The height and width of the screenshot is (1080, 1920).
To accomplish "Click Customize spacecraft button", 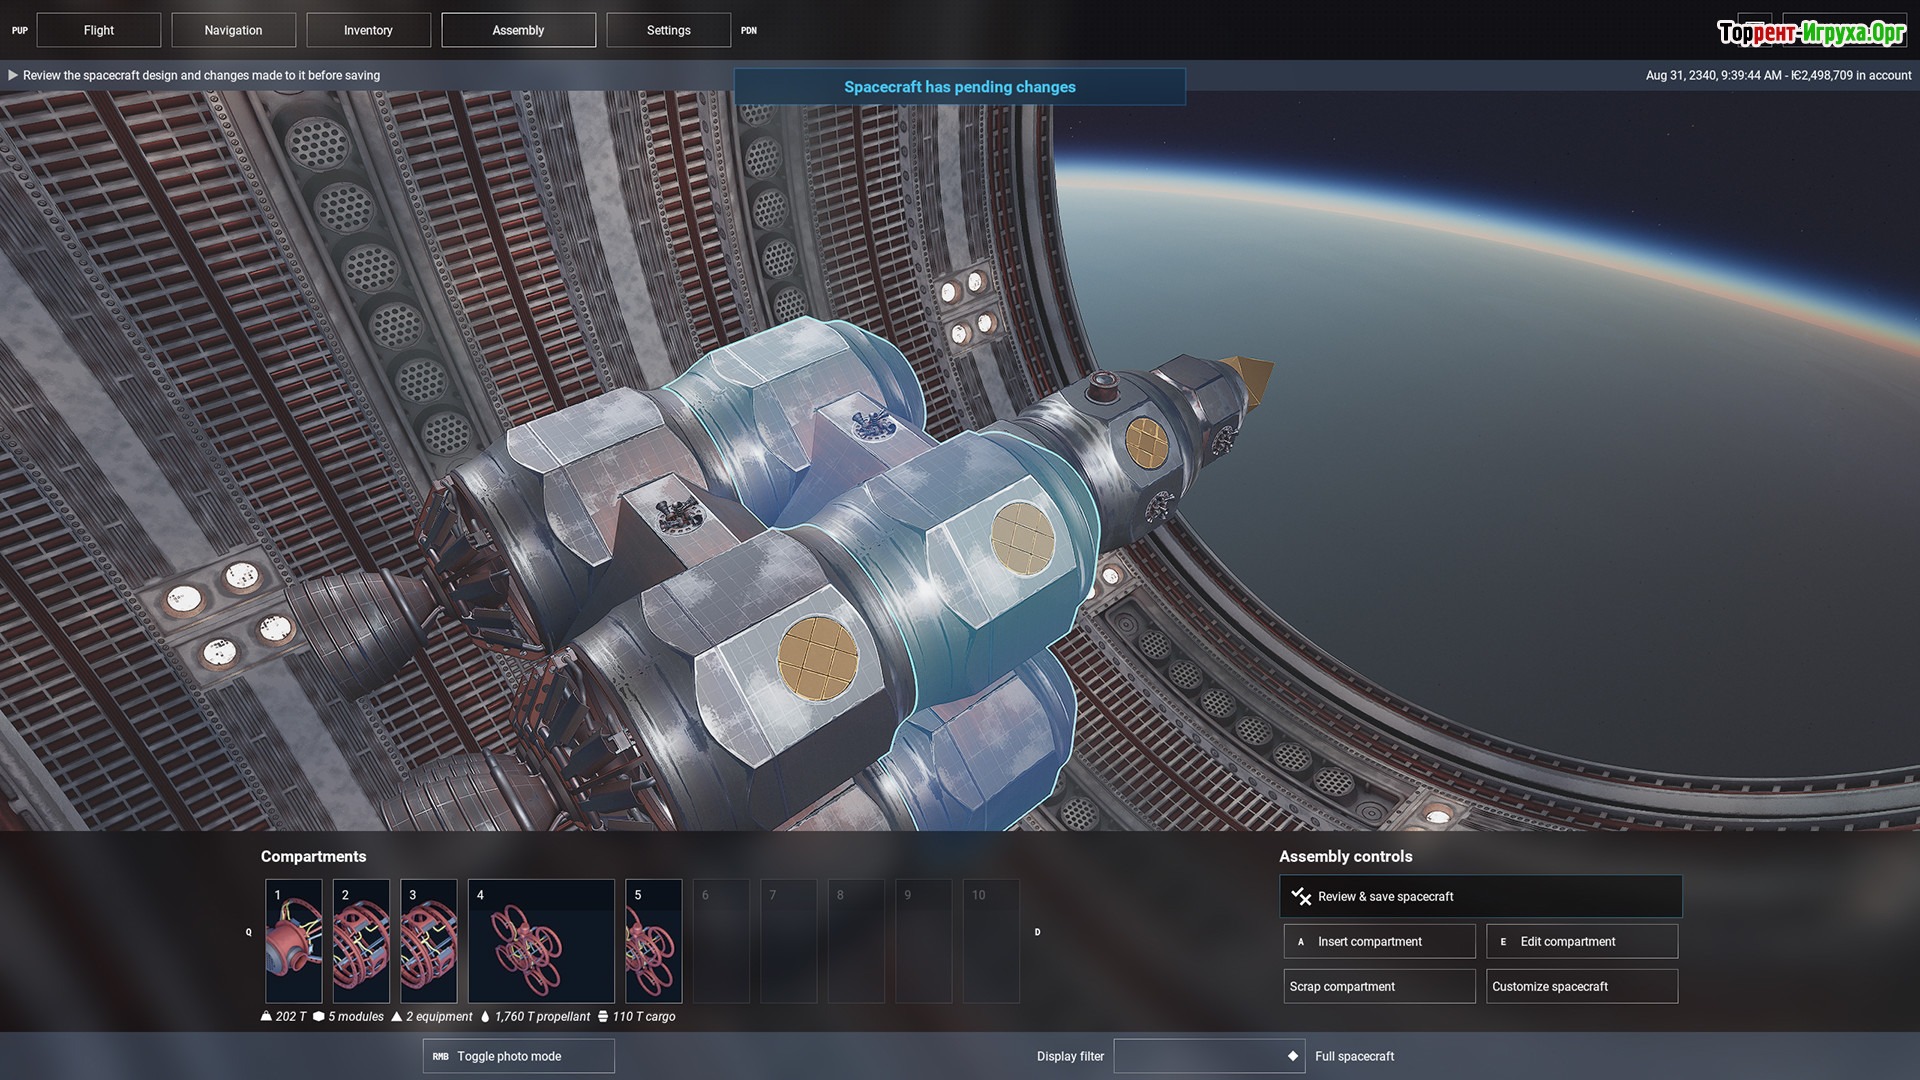I will pyautogui.click(x=1581, y=986).
